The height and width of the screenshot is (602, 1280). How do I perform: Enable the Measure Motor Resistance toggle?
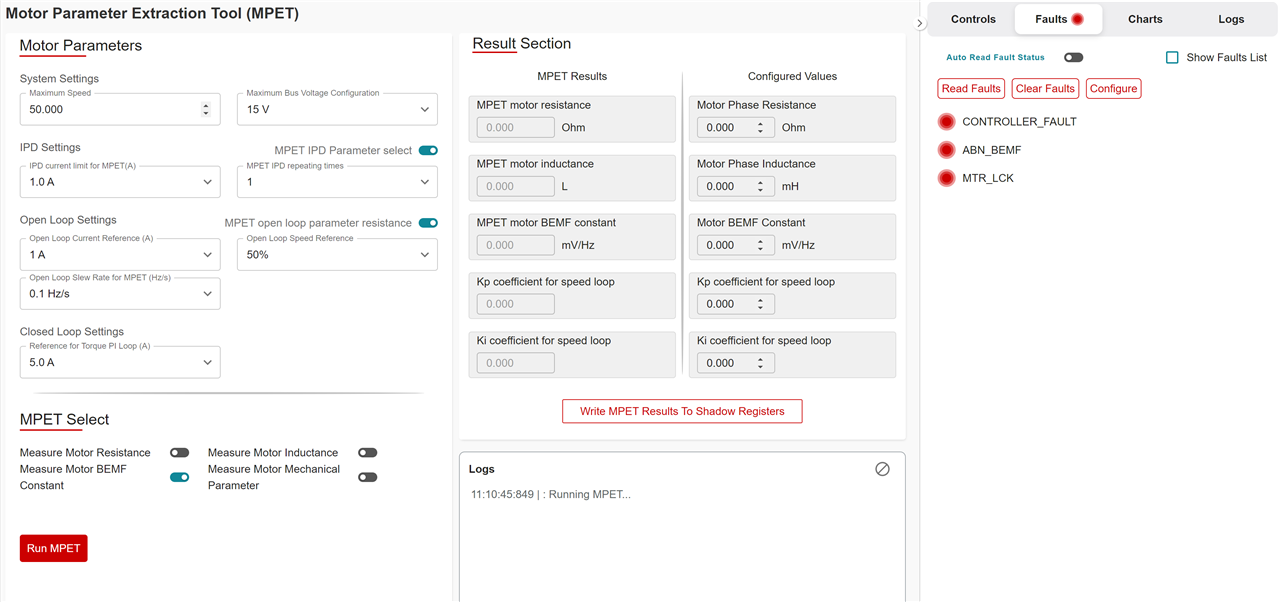(x=180, y=453)
